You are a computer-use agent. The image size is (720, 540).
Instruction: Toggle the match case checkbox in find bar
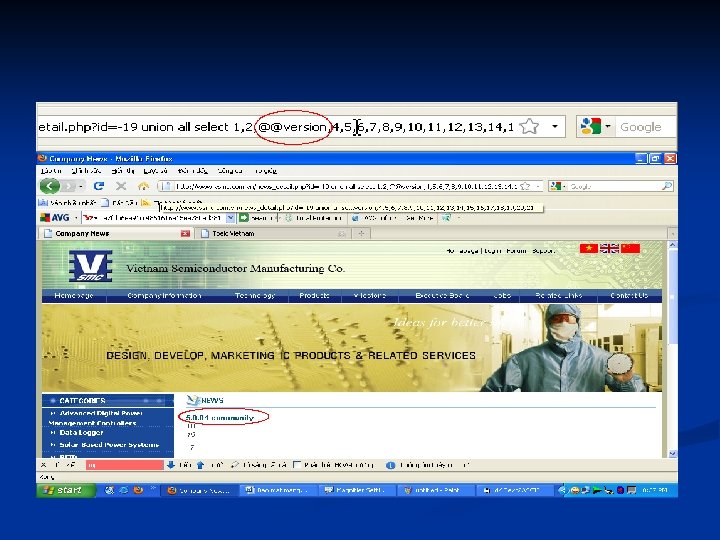(297, 465)
